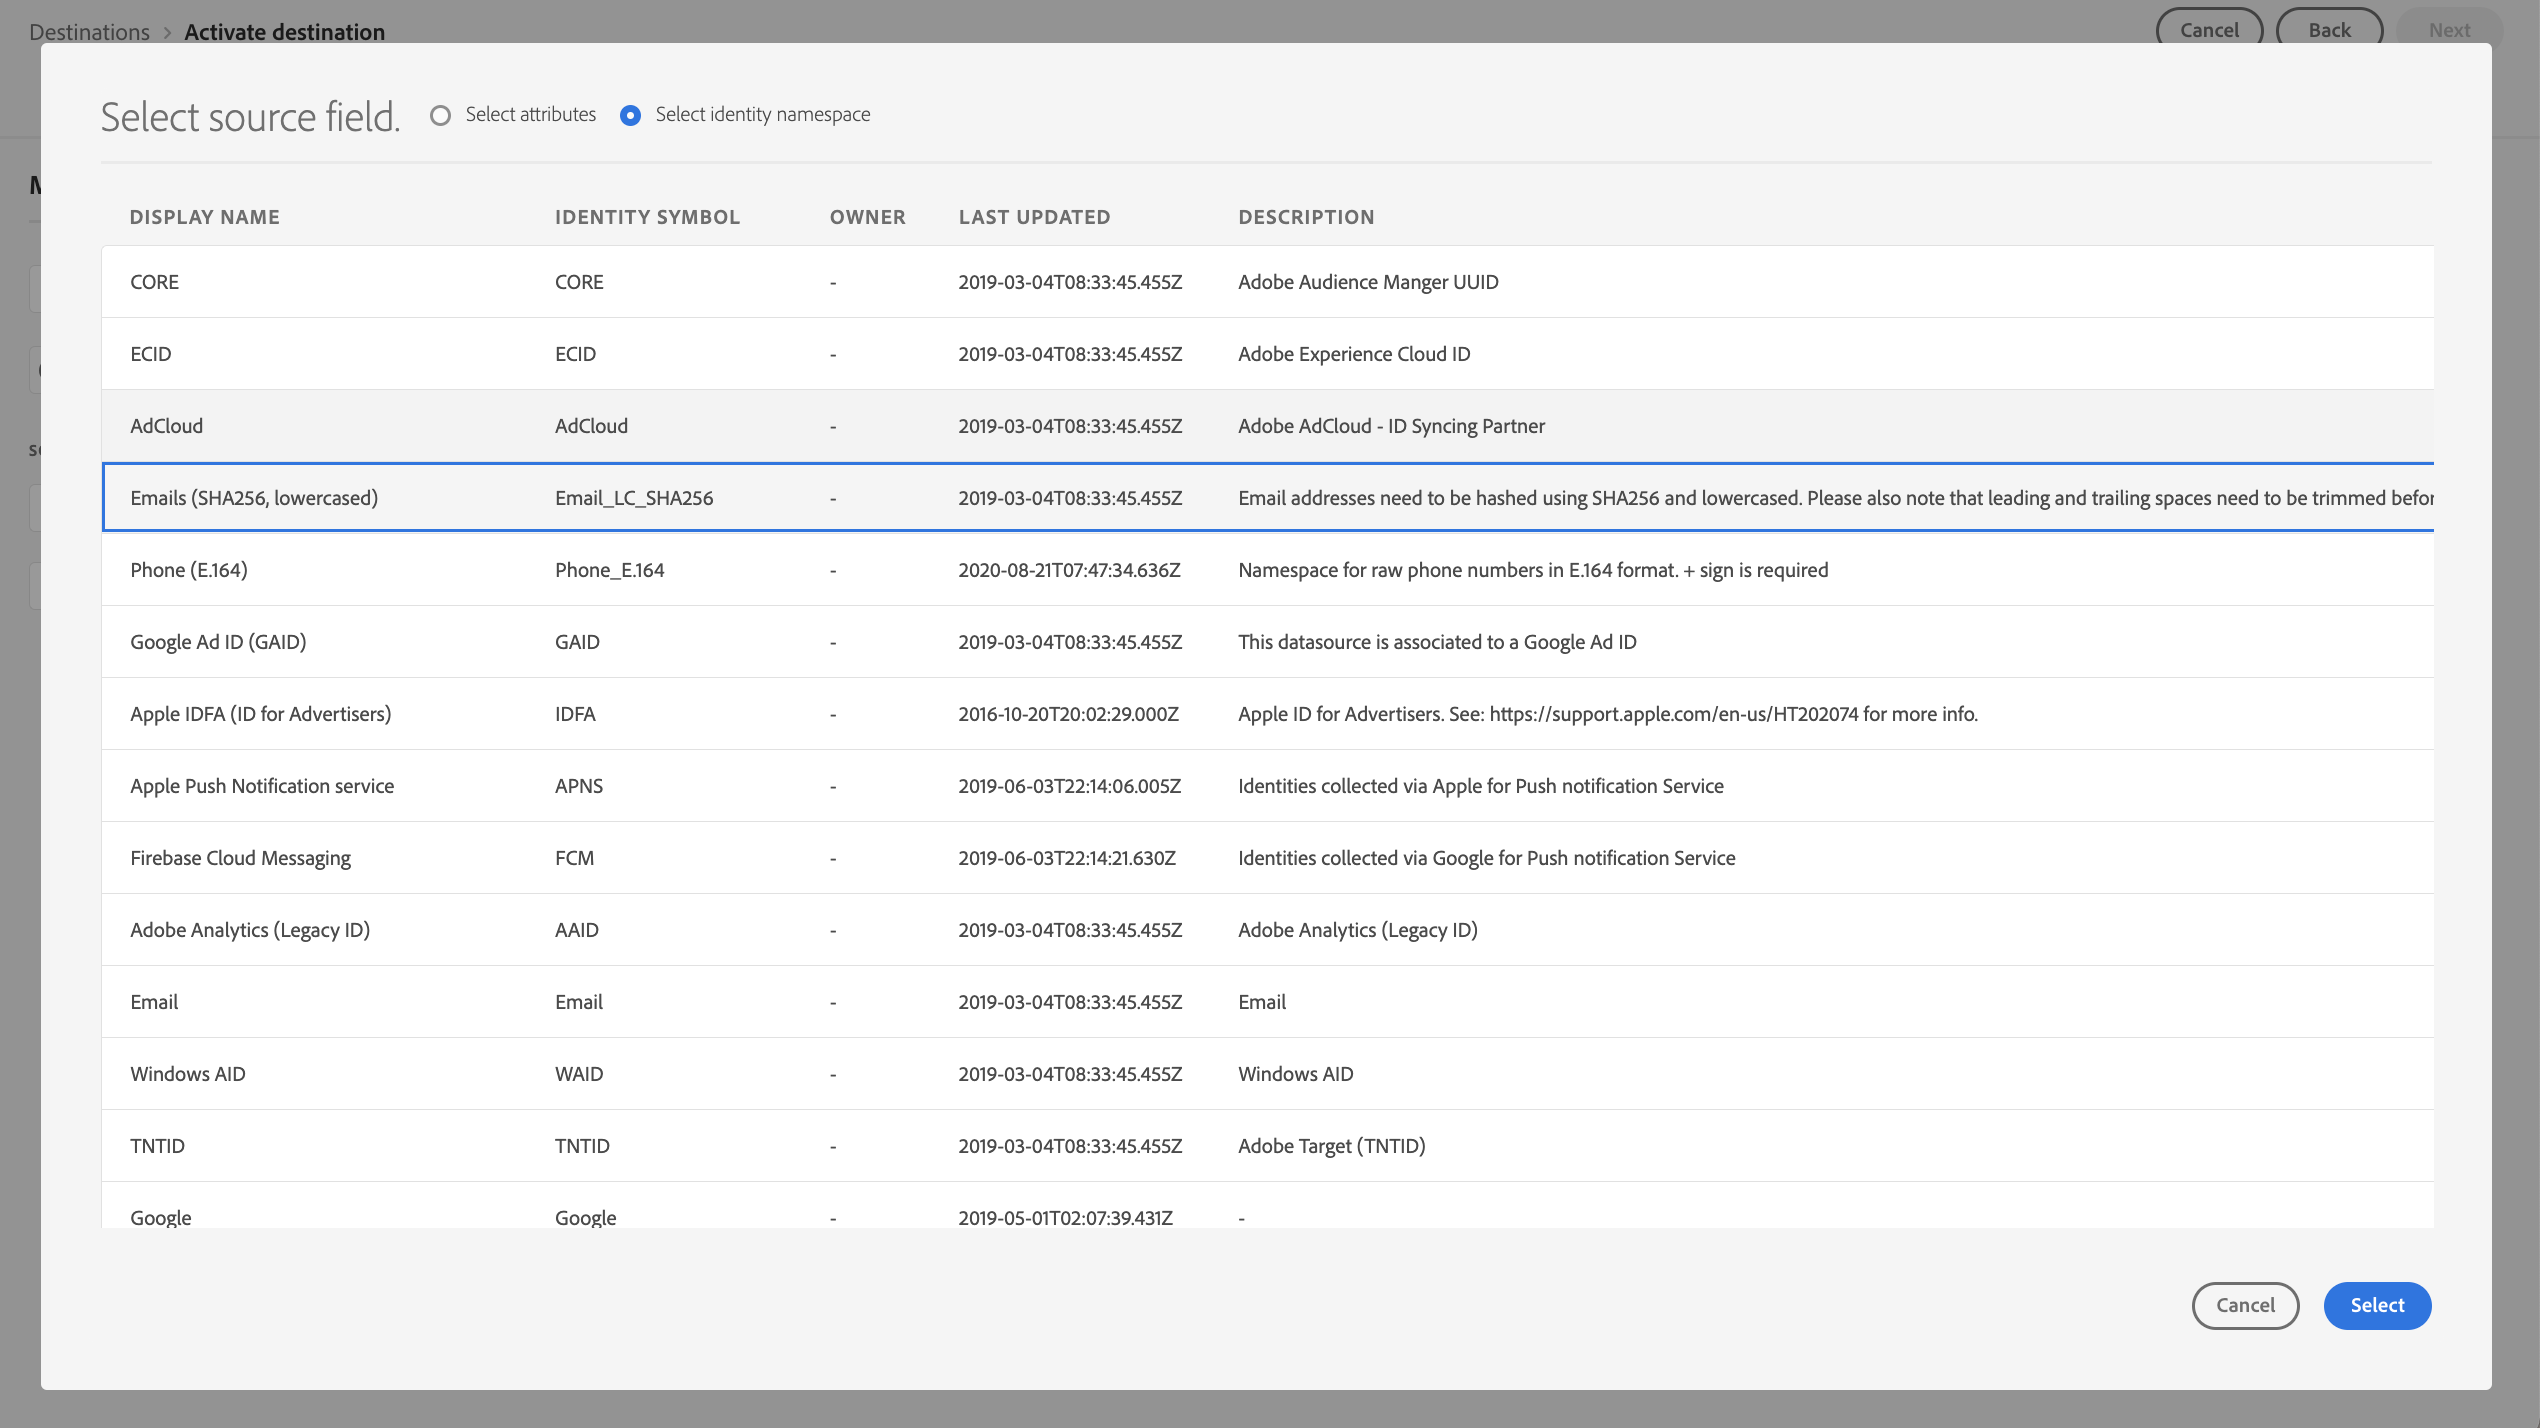Choose the Google Ad ID (GAID) row

(1267, 642)
